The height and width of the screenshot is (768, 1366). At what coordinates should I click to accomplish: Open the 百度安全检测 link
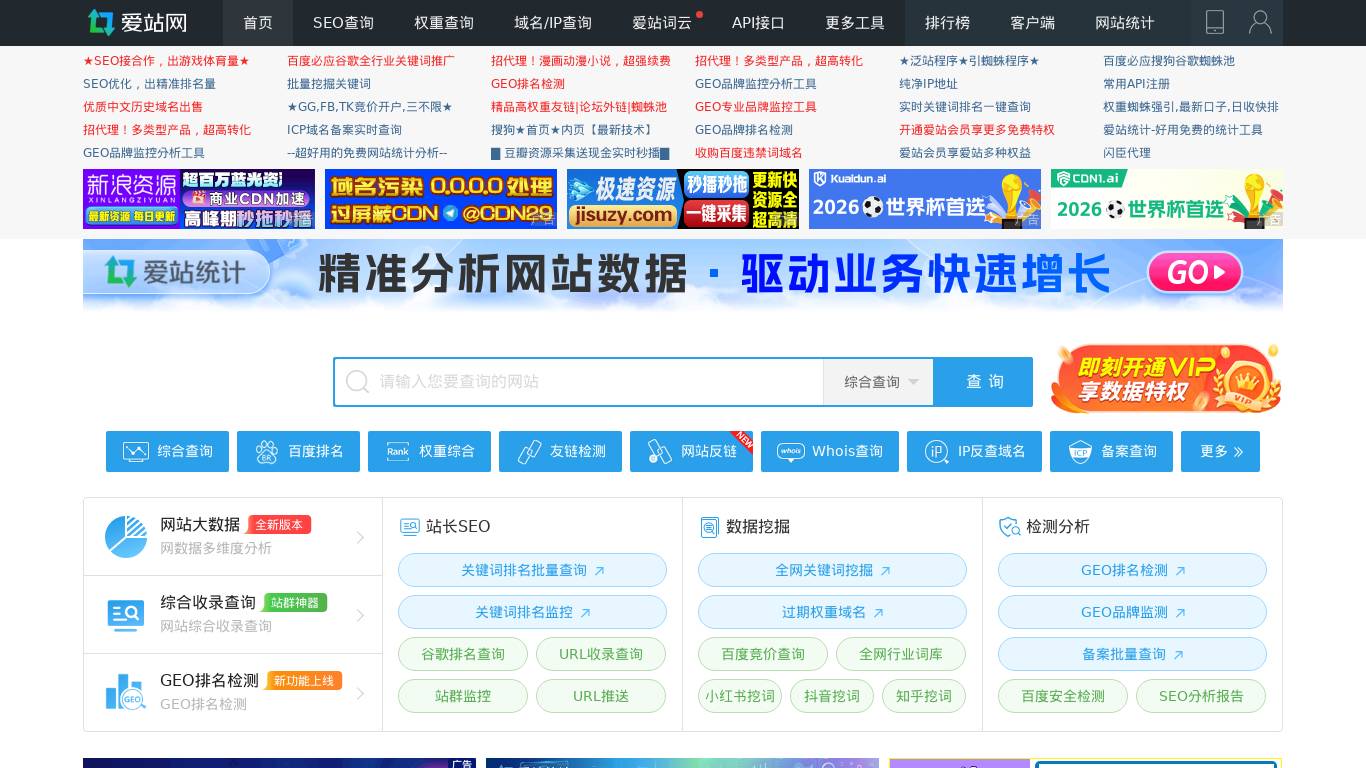coord(1063,696)
